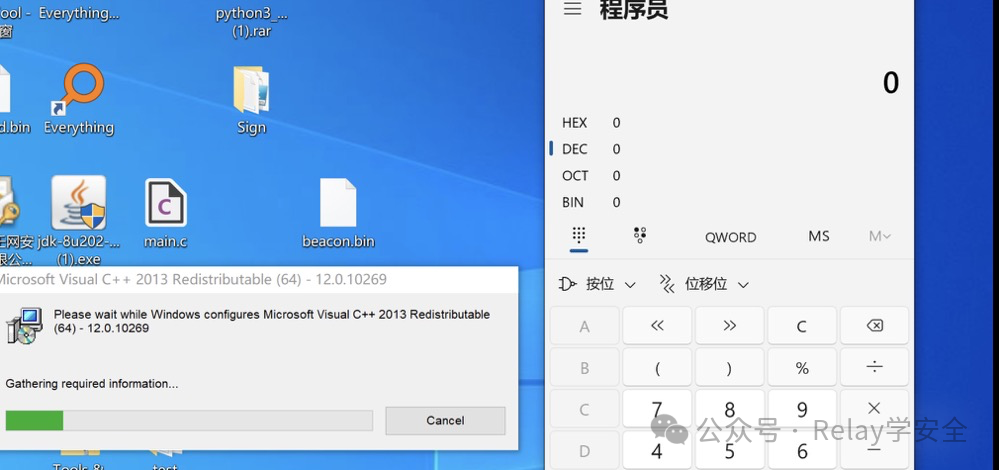
Task: Click the number 6 key
Action: click(x=802, y=450)
